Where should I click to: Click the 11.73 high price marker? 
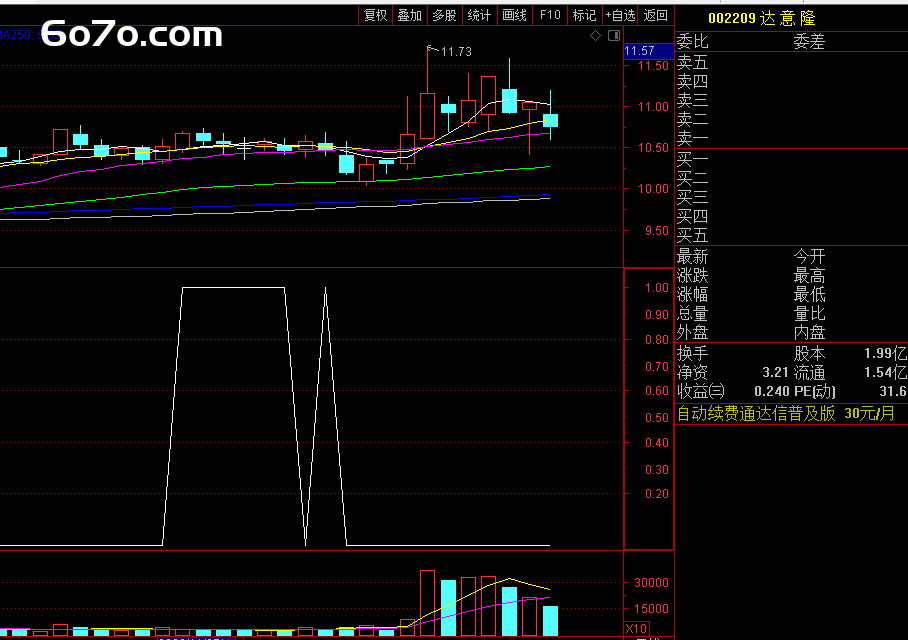[456, 52]
